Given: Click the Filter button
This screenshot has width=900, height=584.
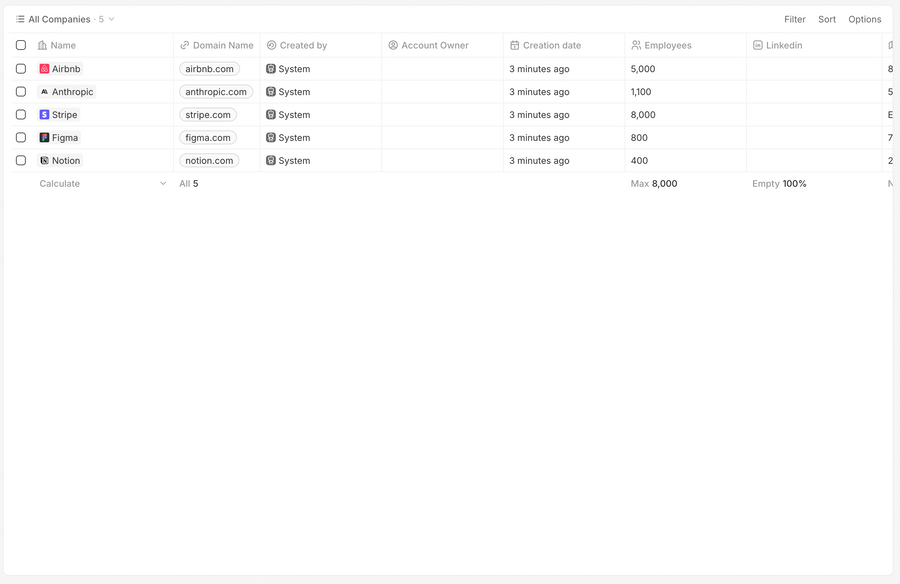Looking at the screenshot, I should click(795, 18).
